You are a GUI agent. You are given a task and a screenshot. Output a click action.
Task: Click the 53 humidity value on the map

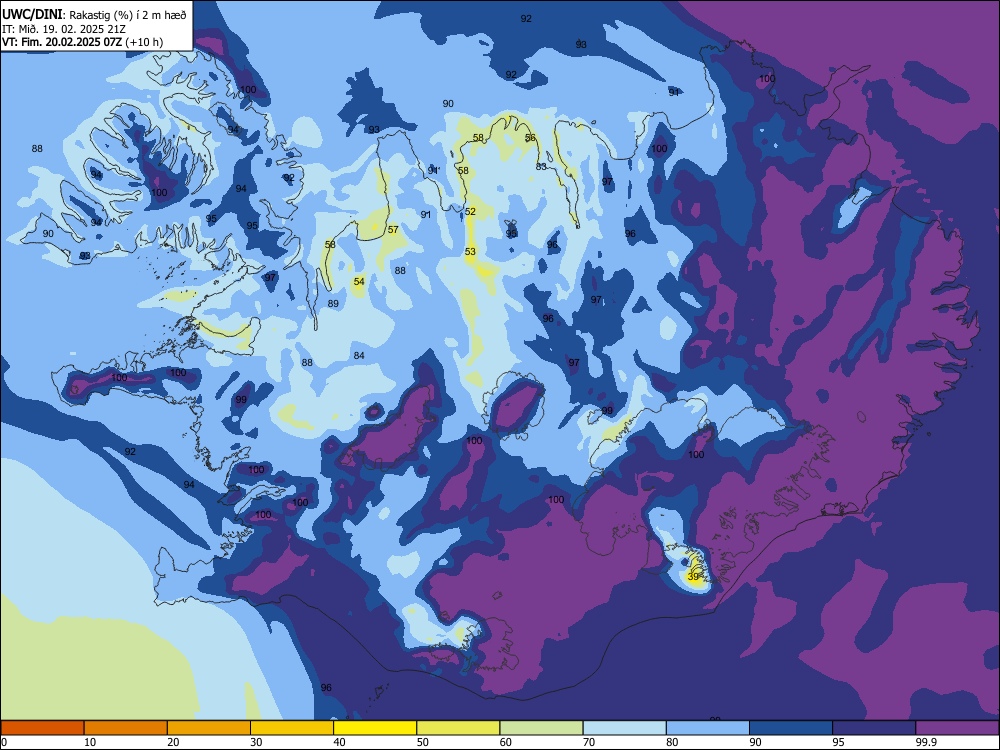coord(470,252)
